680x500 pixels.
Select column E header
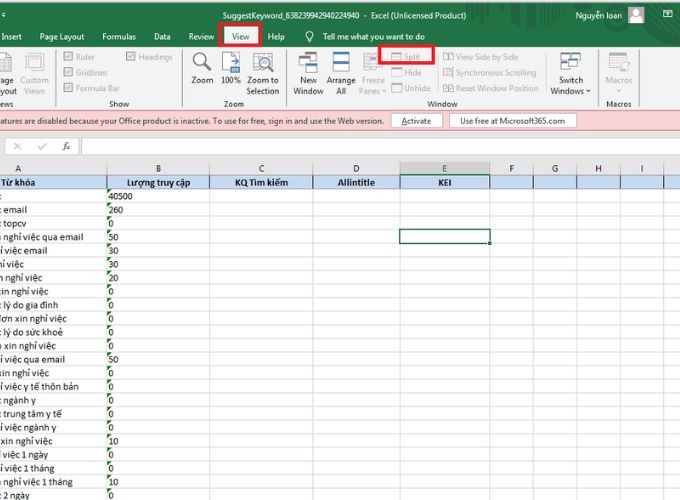click(x=445, y=168)
